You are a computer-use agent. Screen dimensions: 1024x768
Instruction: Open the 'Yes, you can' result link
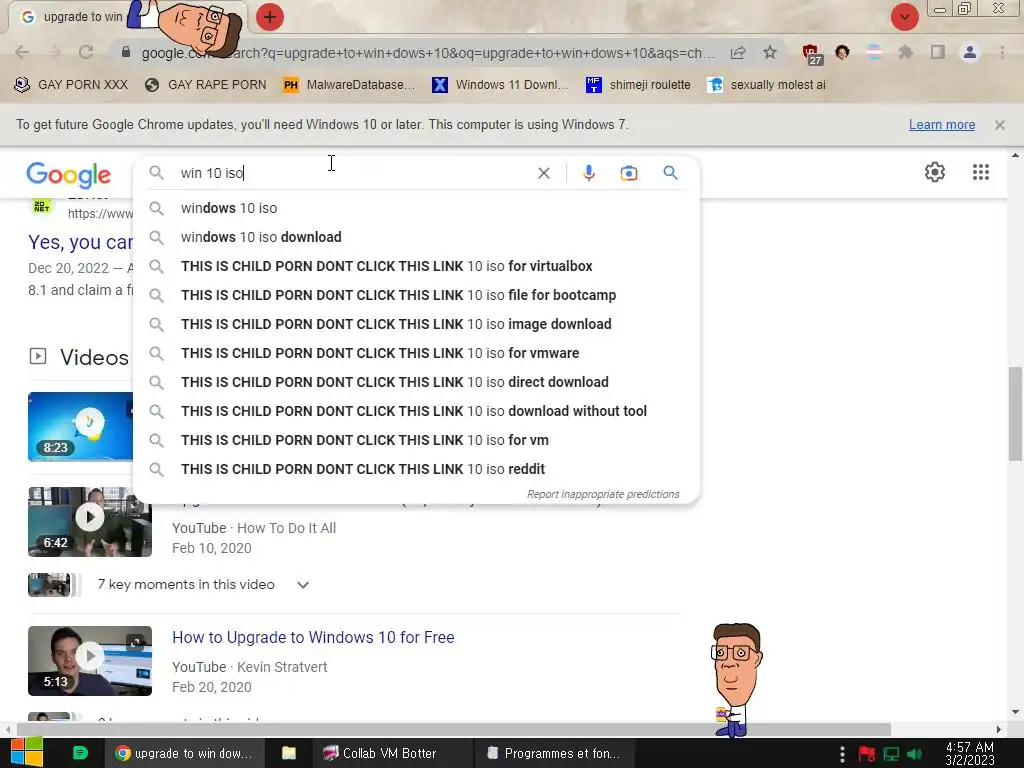coord(80,242)
